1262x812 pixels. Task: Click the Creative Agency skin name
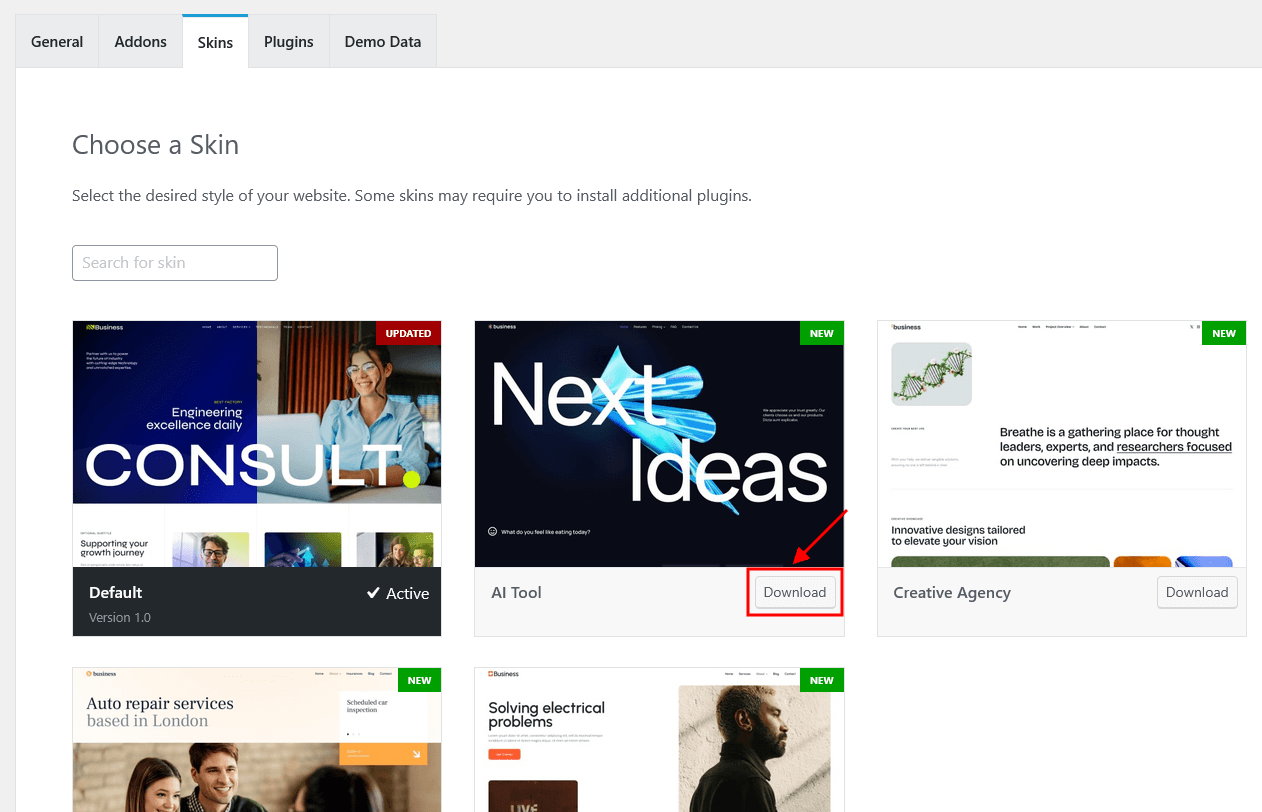(x=951, y=593)
